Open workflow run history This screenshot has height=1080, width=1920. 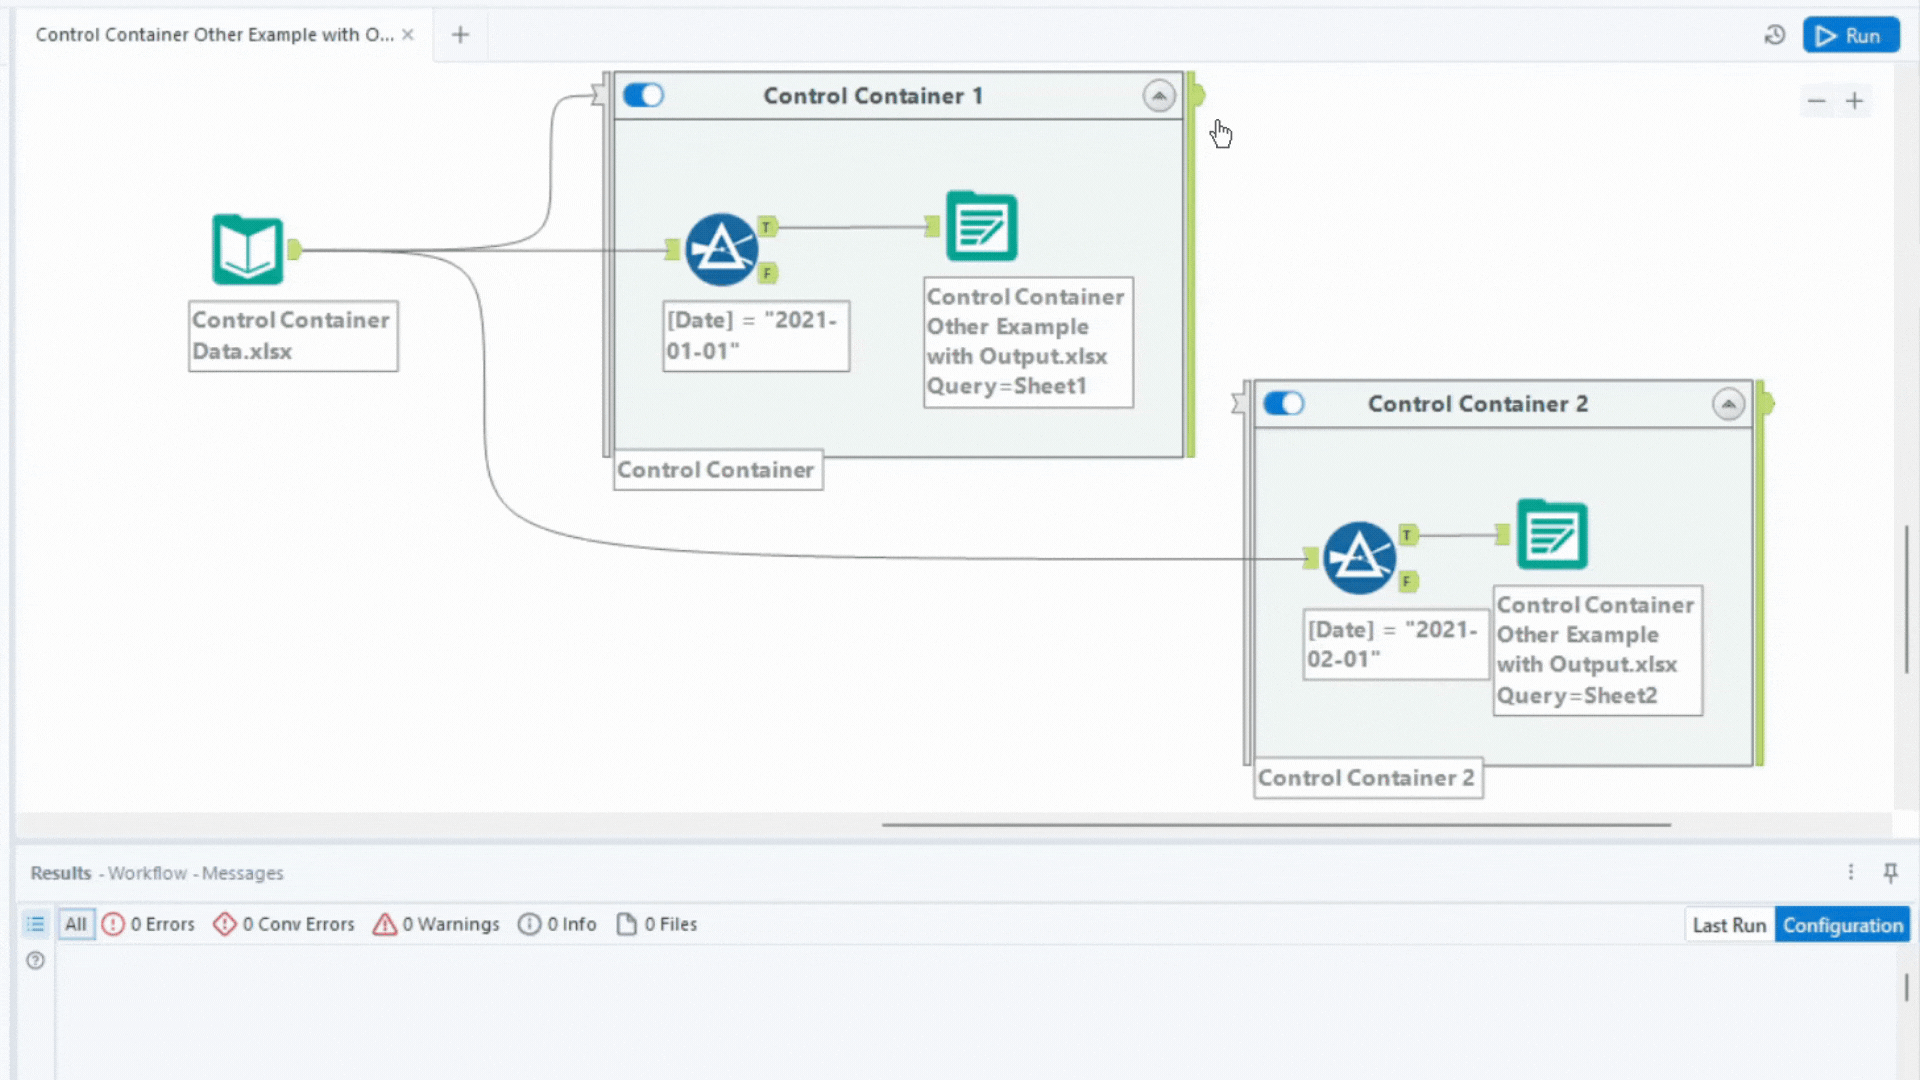pyautogui.click(x=1774, y=34)
